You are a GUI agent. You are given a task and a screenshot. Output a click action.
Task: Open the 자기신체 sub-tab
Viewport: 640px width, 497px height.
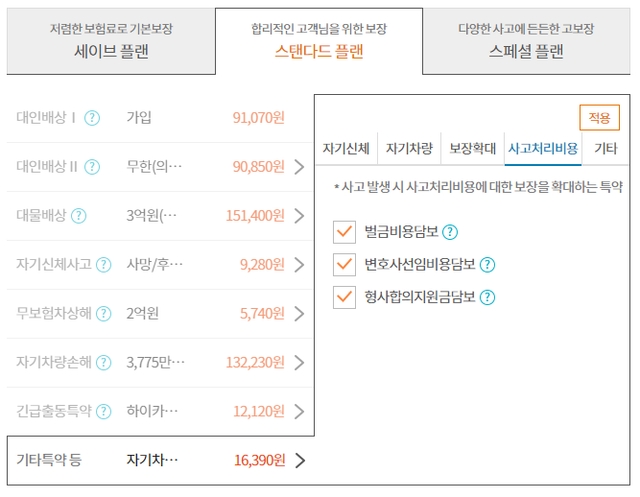coord(346,148)
